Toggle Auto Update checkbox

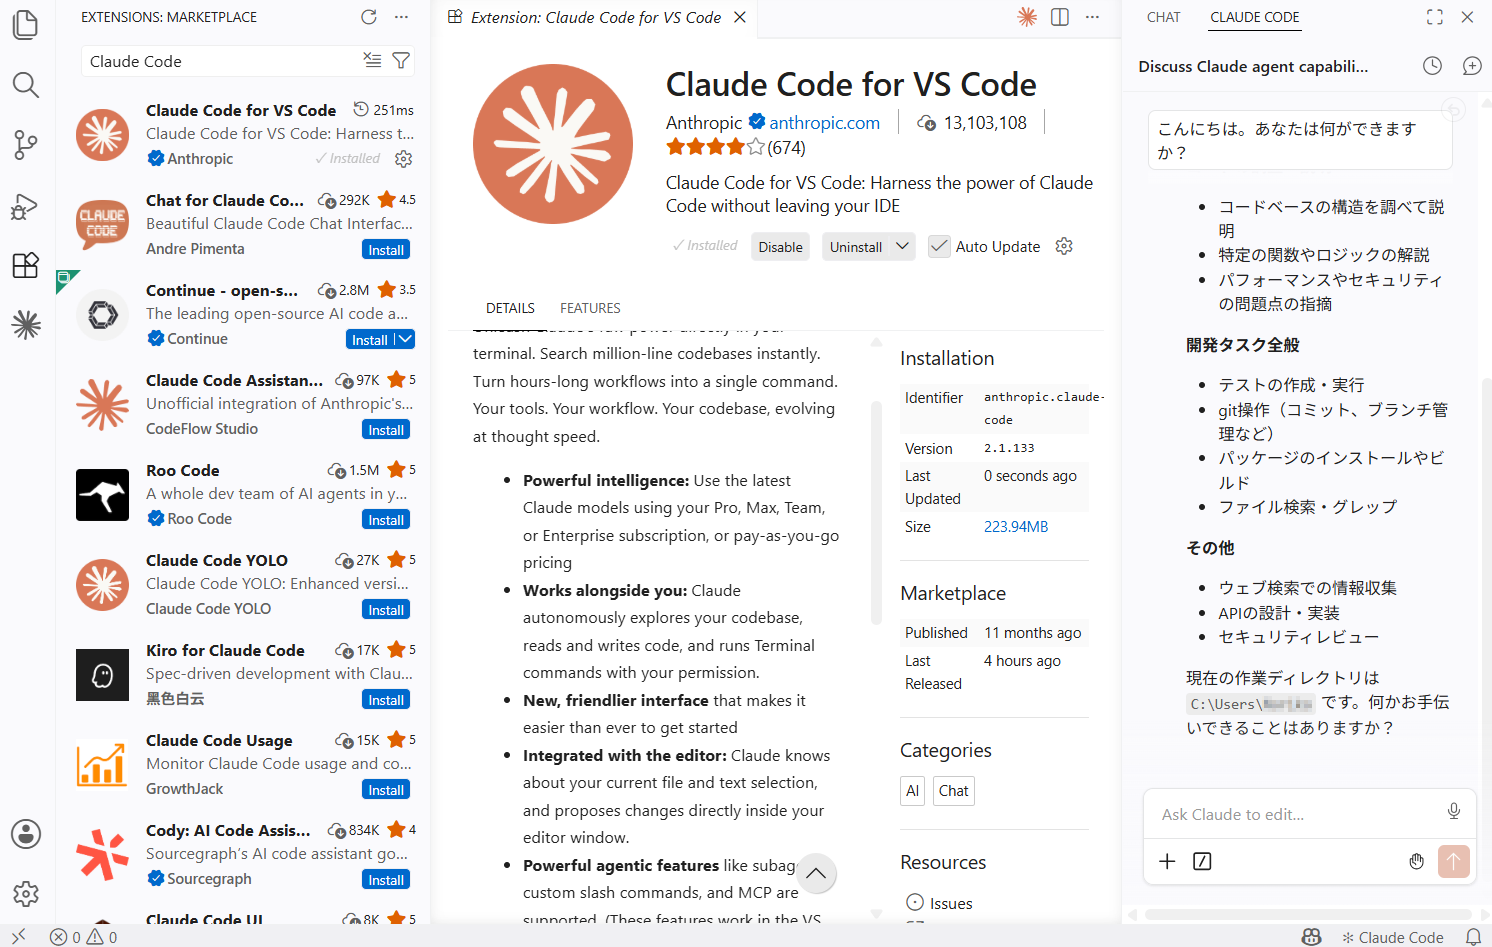(x=939, y=246)
